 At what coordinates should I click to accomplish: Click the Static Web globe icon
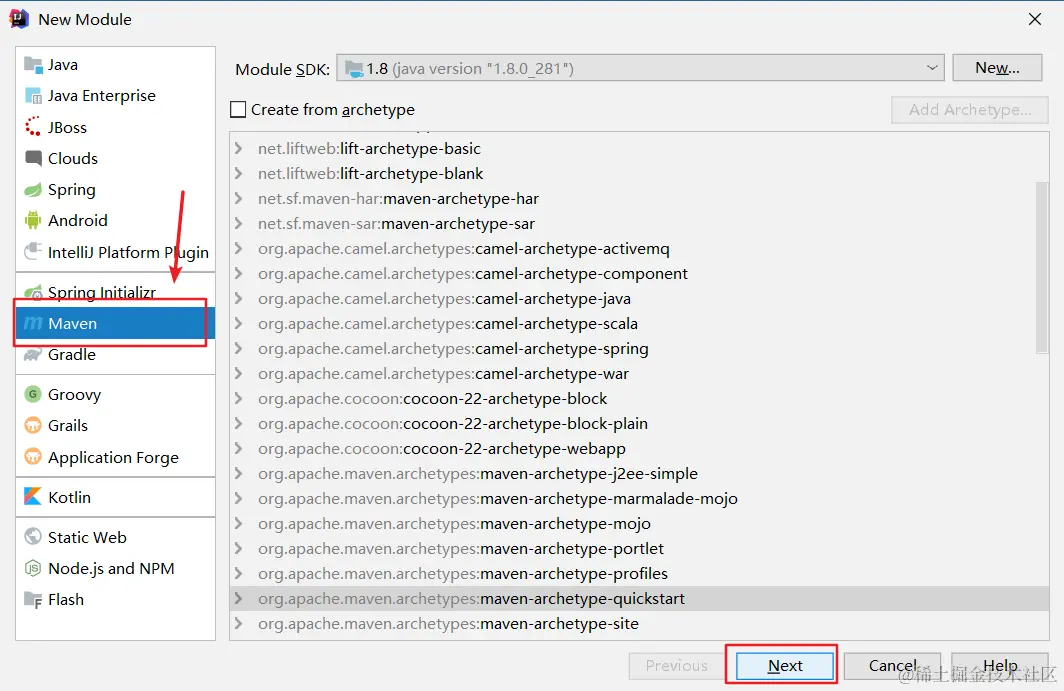pyautogui.click(x=33, y=537)
